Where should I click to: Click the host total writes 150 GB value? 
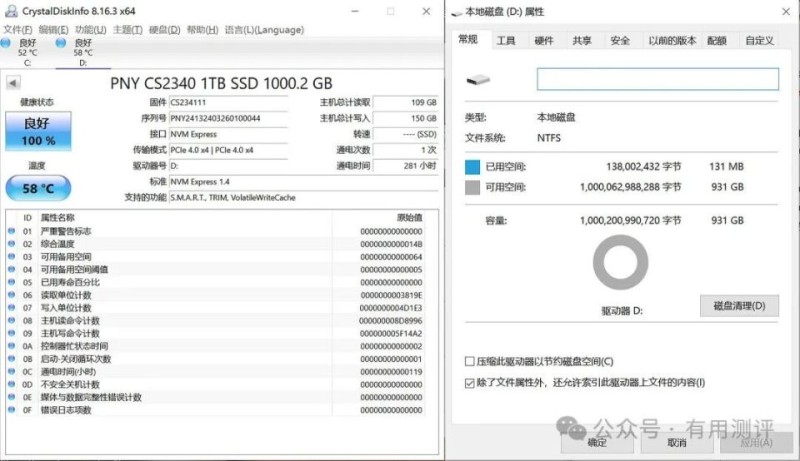coord(406,118)
